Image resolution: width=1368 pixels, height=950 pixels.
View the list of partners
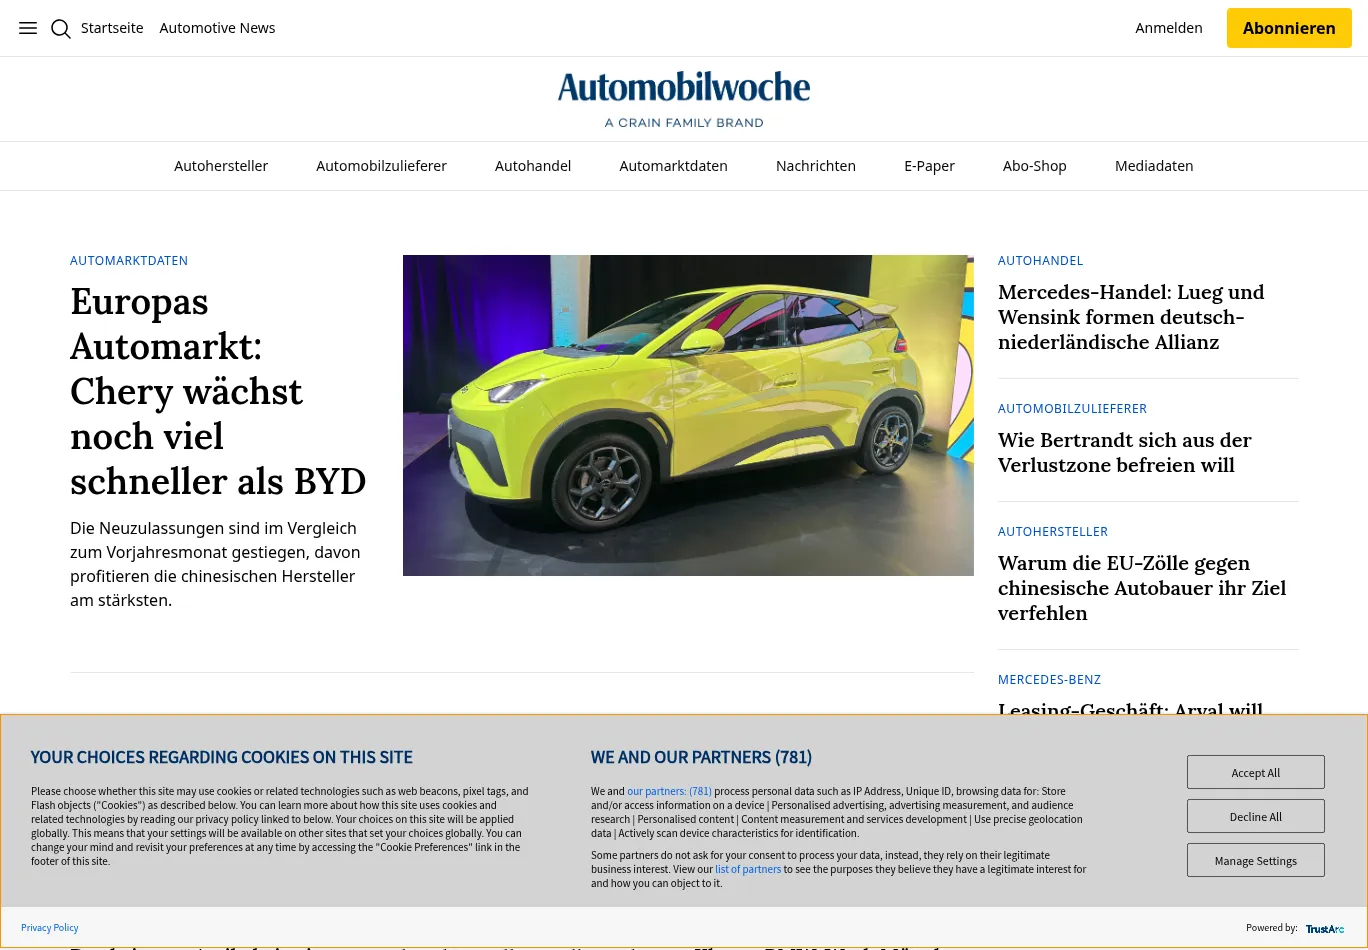(x=748, y=869)
